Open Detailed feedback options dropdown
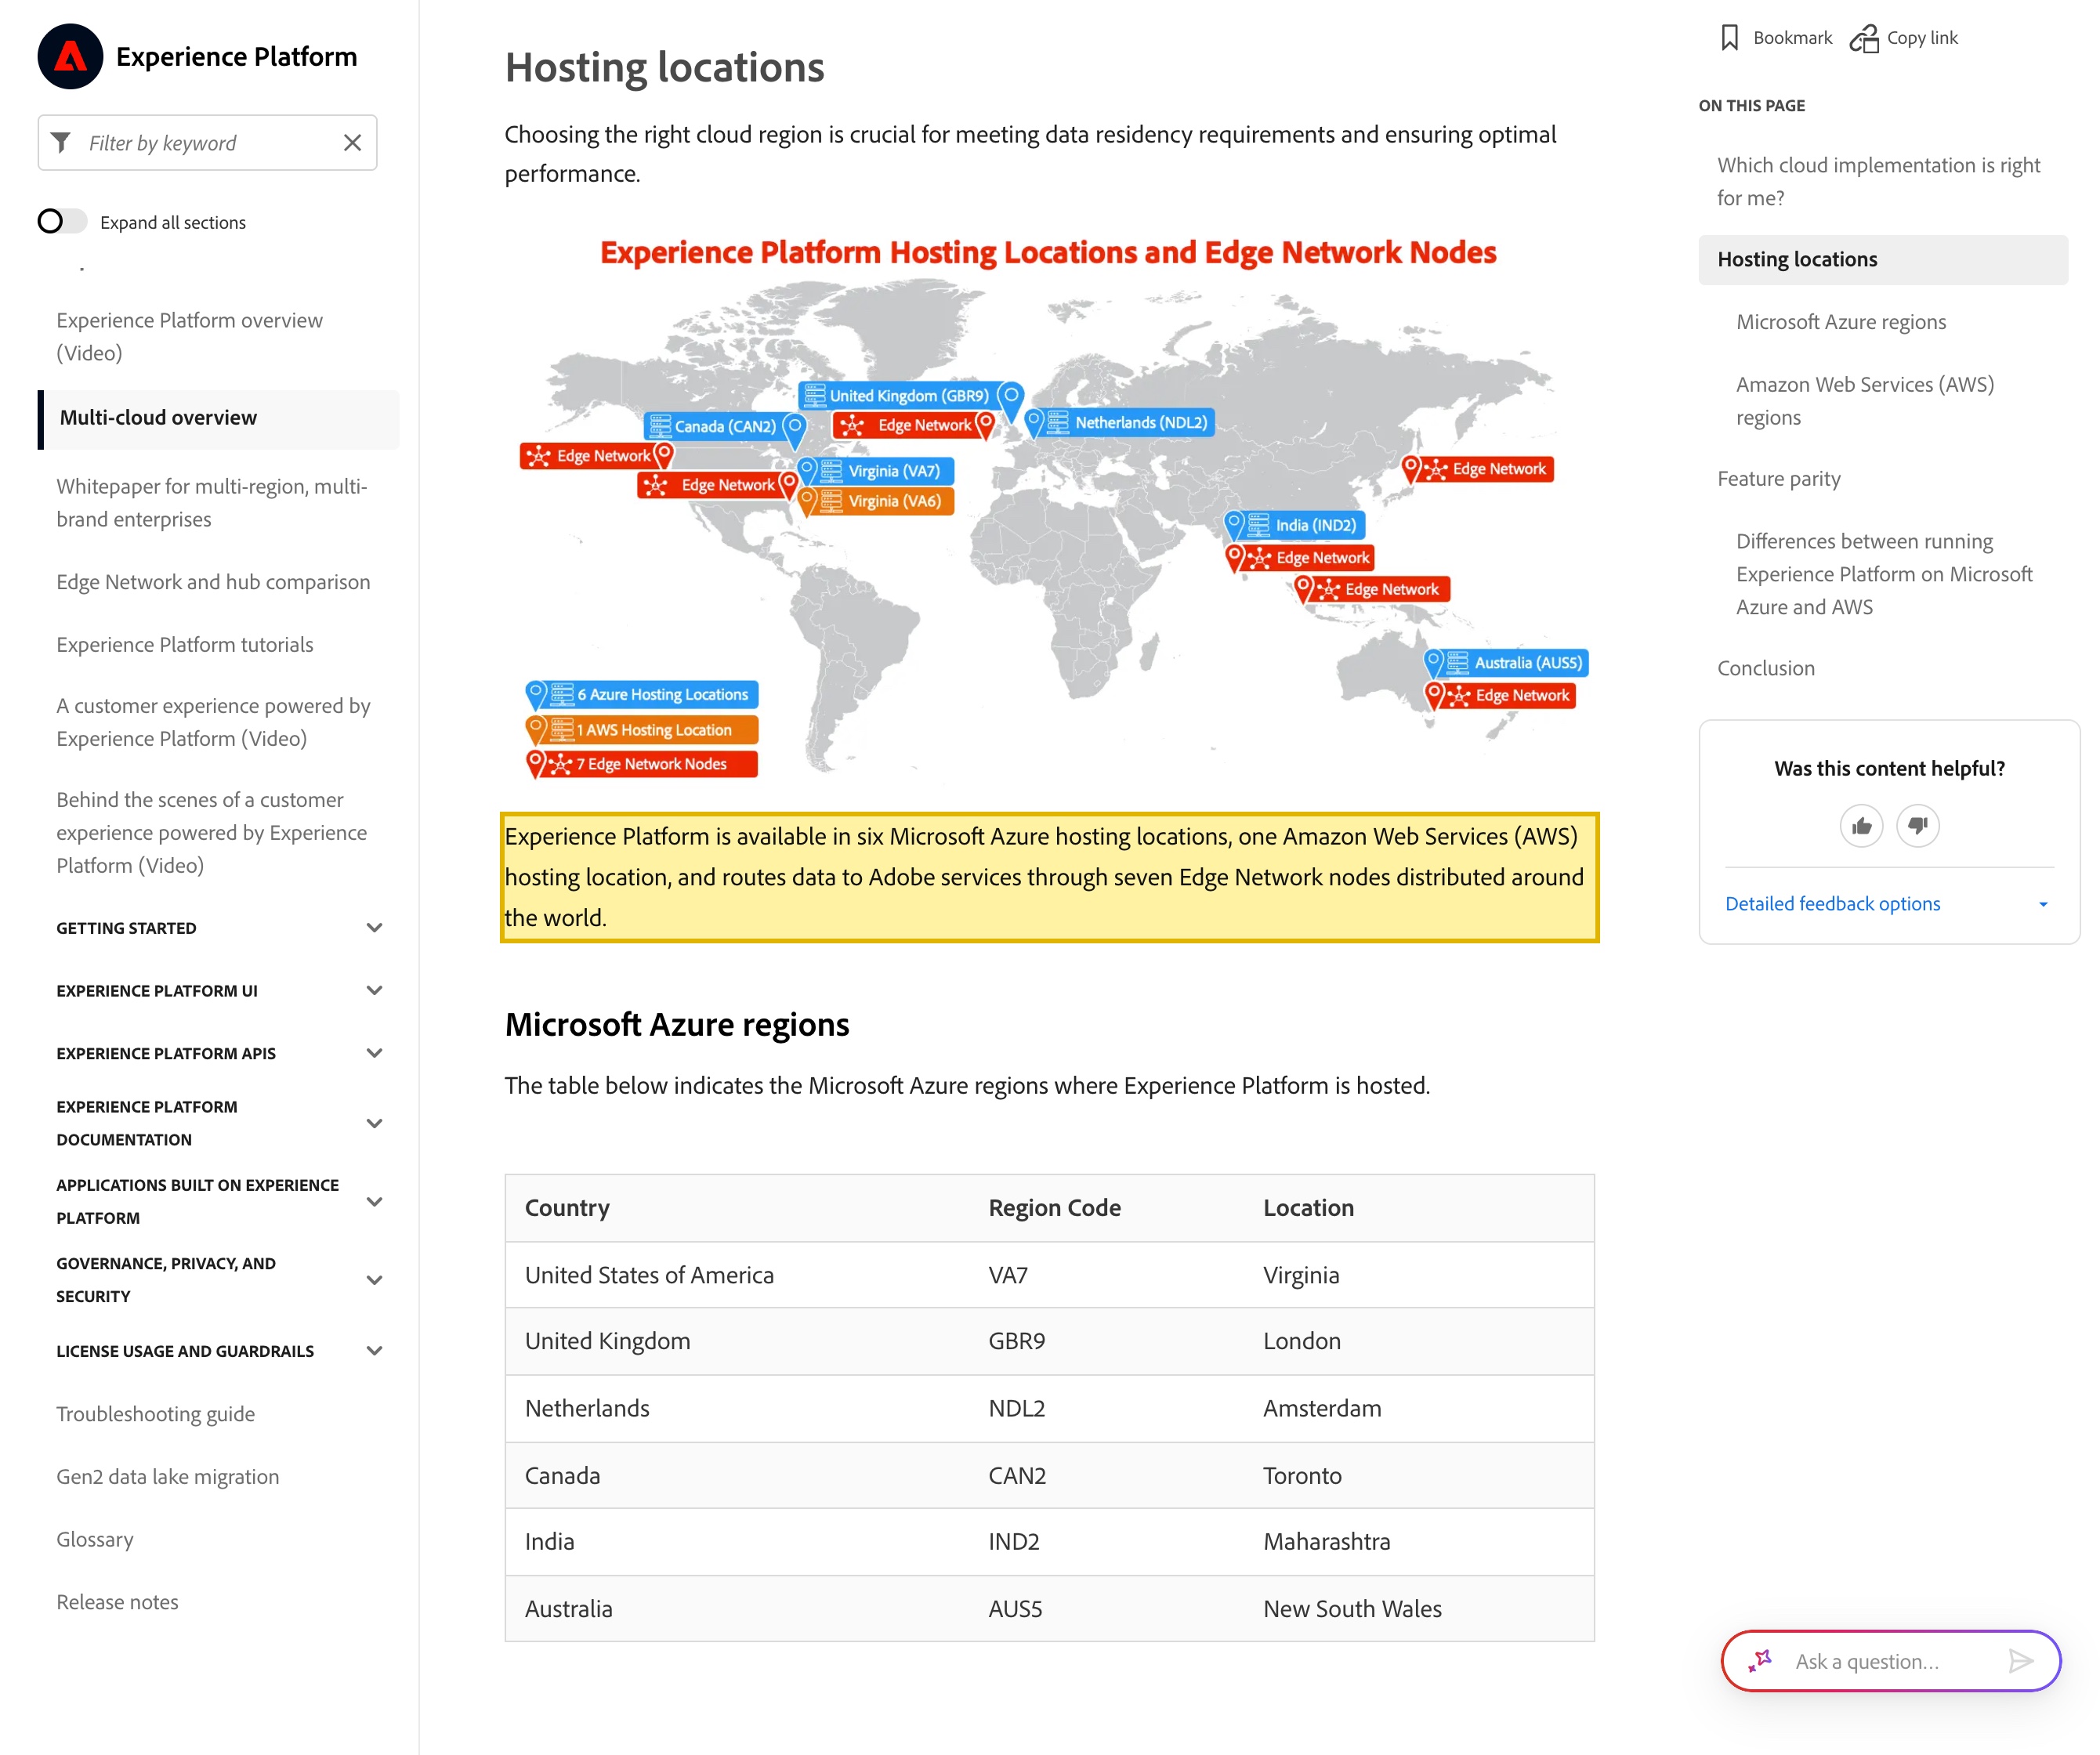The height and width of the screenshot is (1755, 2100). point(1887,903)
